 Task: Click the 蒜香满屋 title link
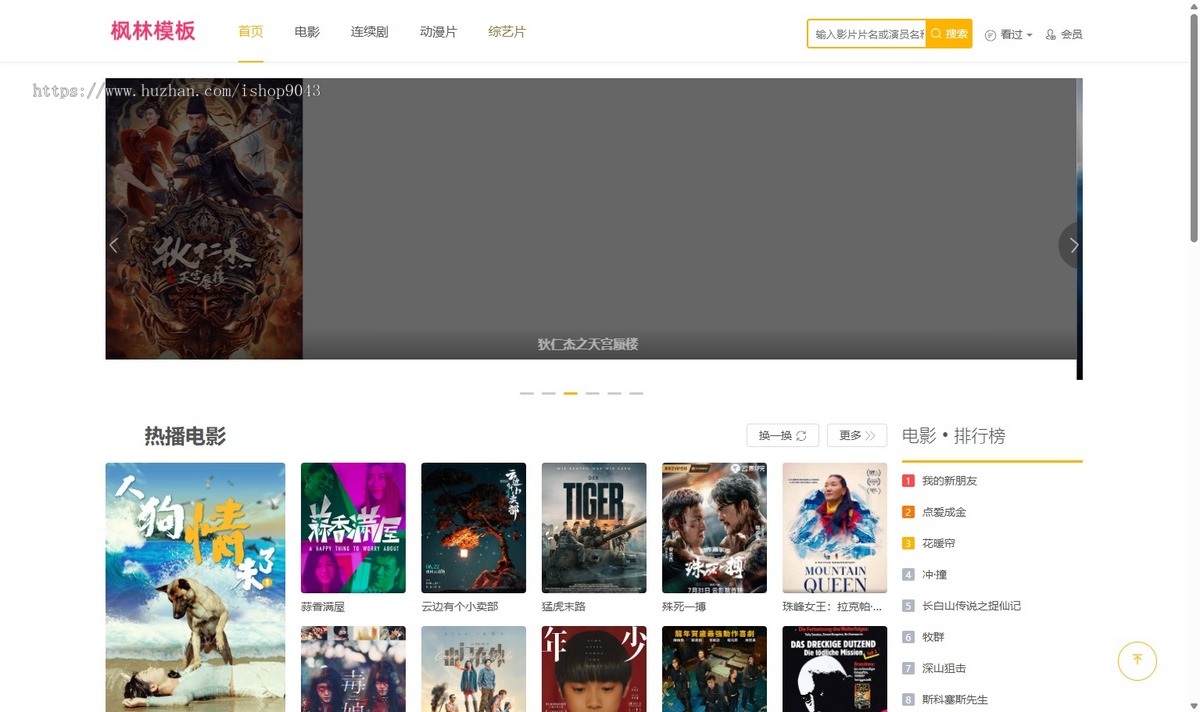tap(323, 607)
